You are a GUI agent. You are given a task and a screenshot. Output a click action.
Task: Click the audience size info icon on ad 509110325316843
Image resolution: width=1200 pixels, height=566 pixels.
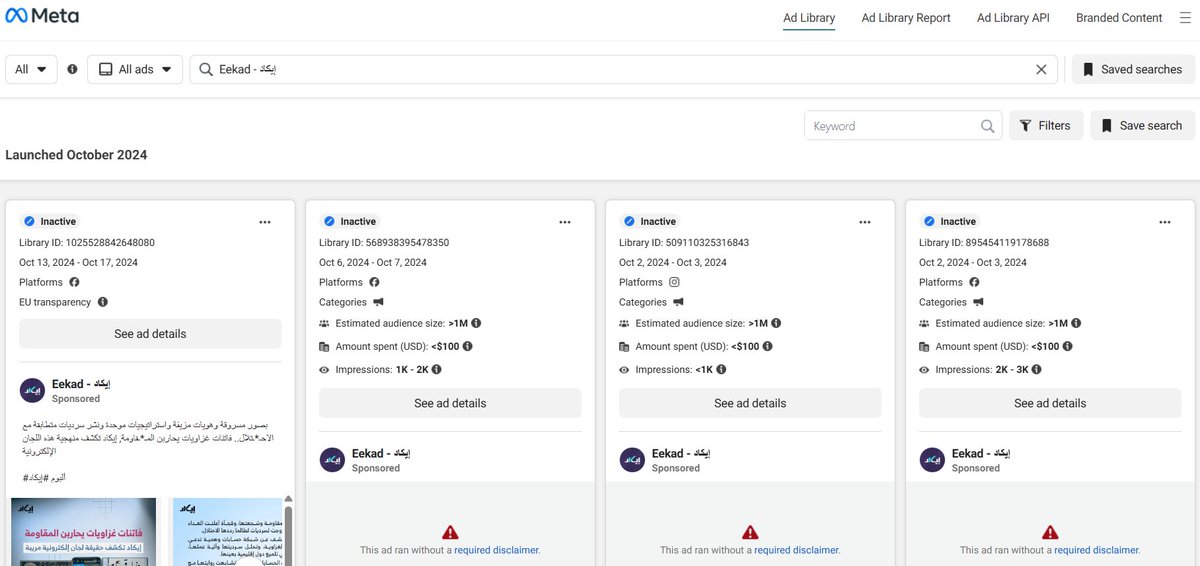click(x=776, y=323)
